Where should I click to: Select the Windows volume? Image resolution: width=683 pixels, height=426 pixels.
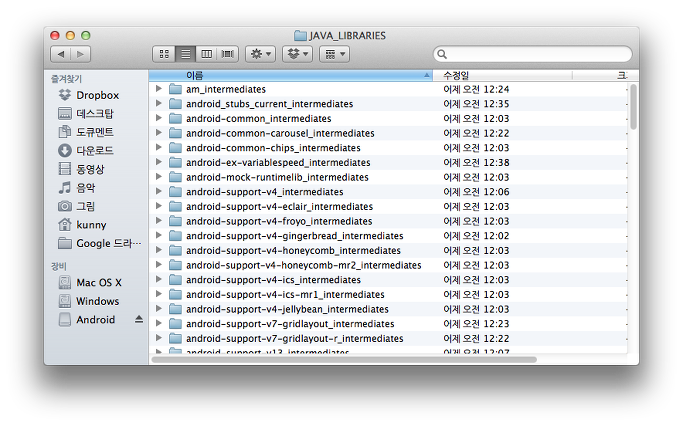[x=88, y=301]
